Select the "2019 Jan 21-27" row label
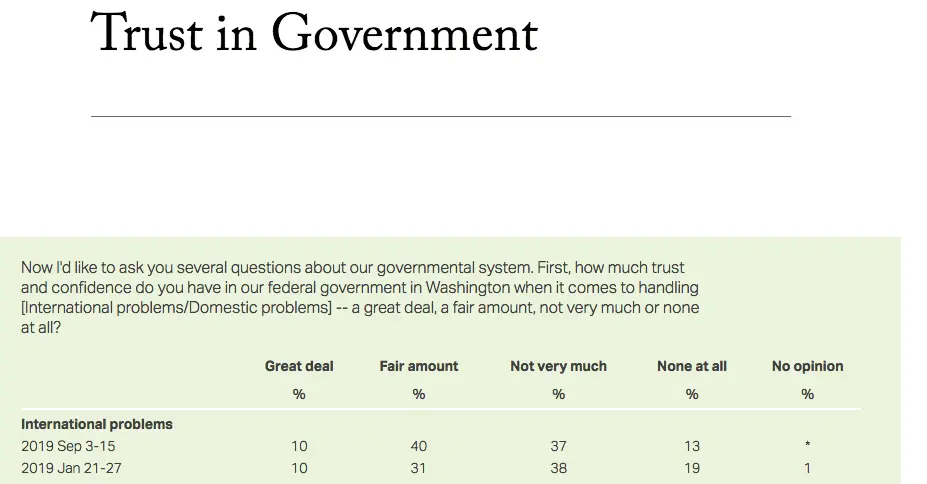Viewport: 927px width, 484px height. (77, 468)
